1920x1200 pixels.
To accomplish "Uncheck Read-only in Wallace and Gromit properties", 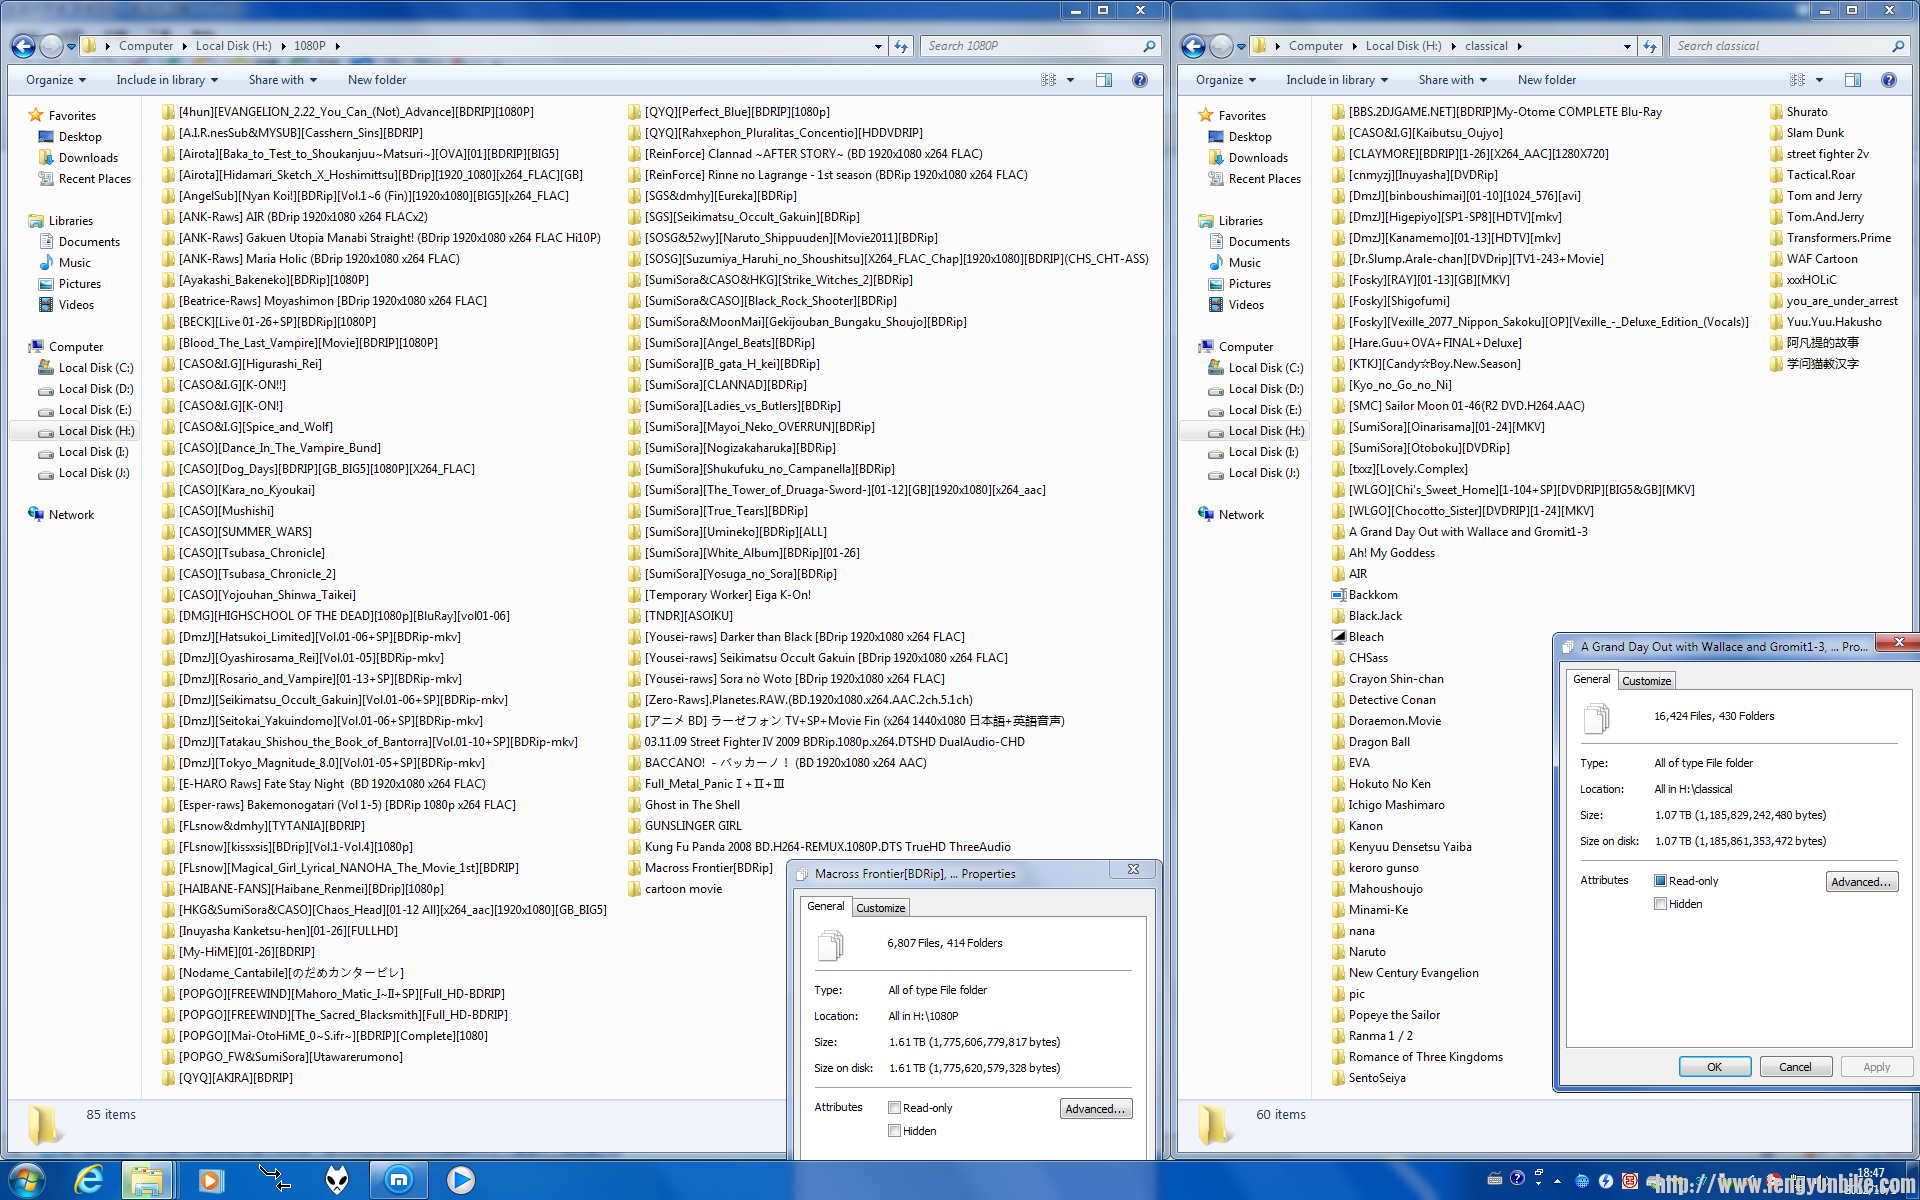I will pyautogui.click(x=1660, y=881).
